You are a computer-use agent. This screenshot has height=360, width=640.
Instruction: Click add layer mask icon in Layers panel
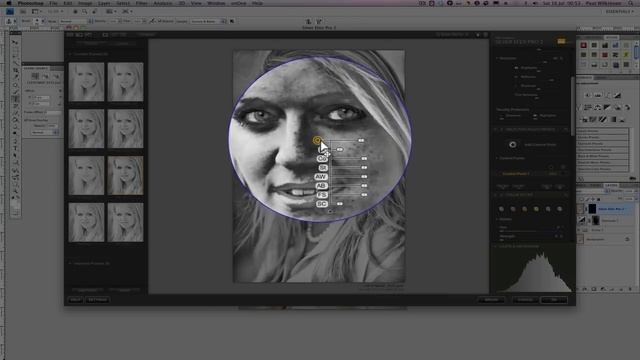pyautogui.click(x=594, y=288)
